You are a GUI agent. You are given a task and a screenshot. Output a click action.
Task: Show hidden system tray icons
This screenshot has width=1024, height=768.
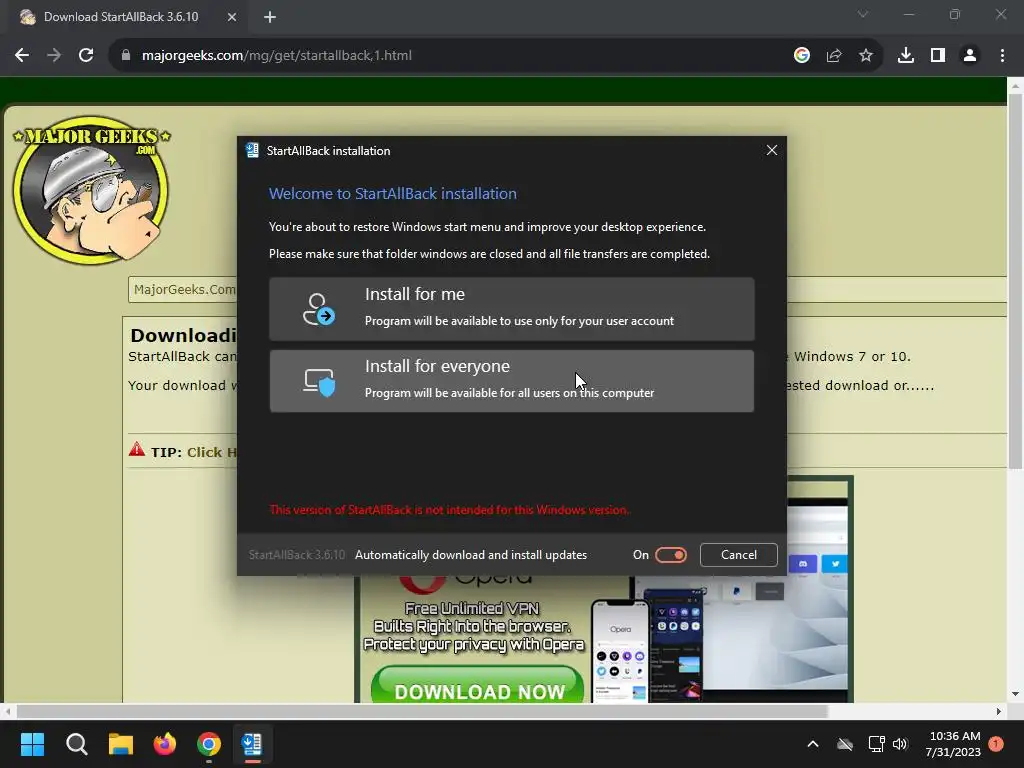(x=813, y=744)
